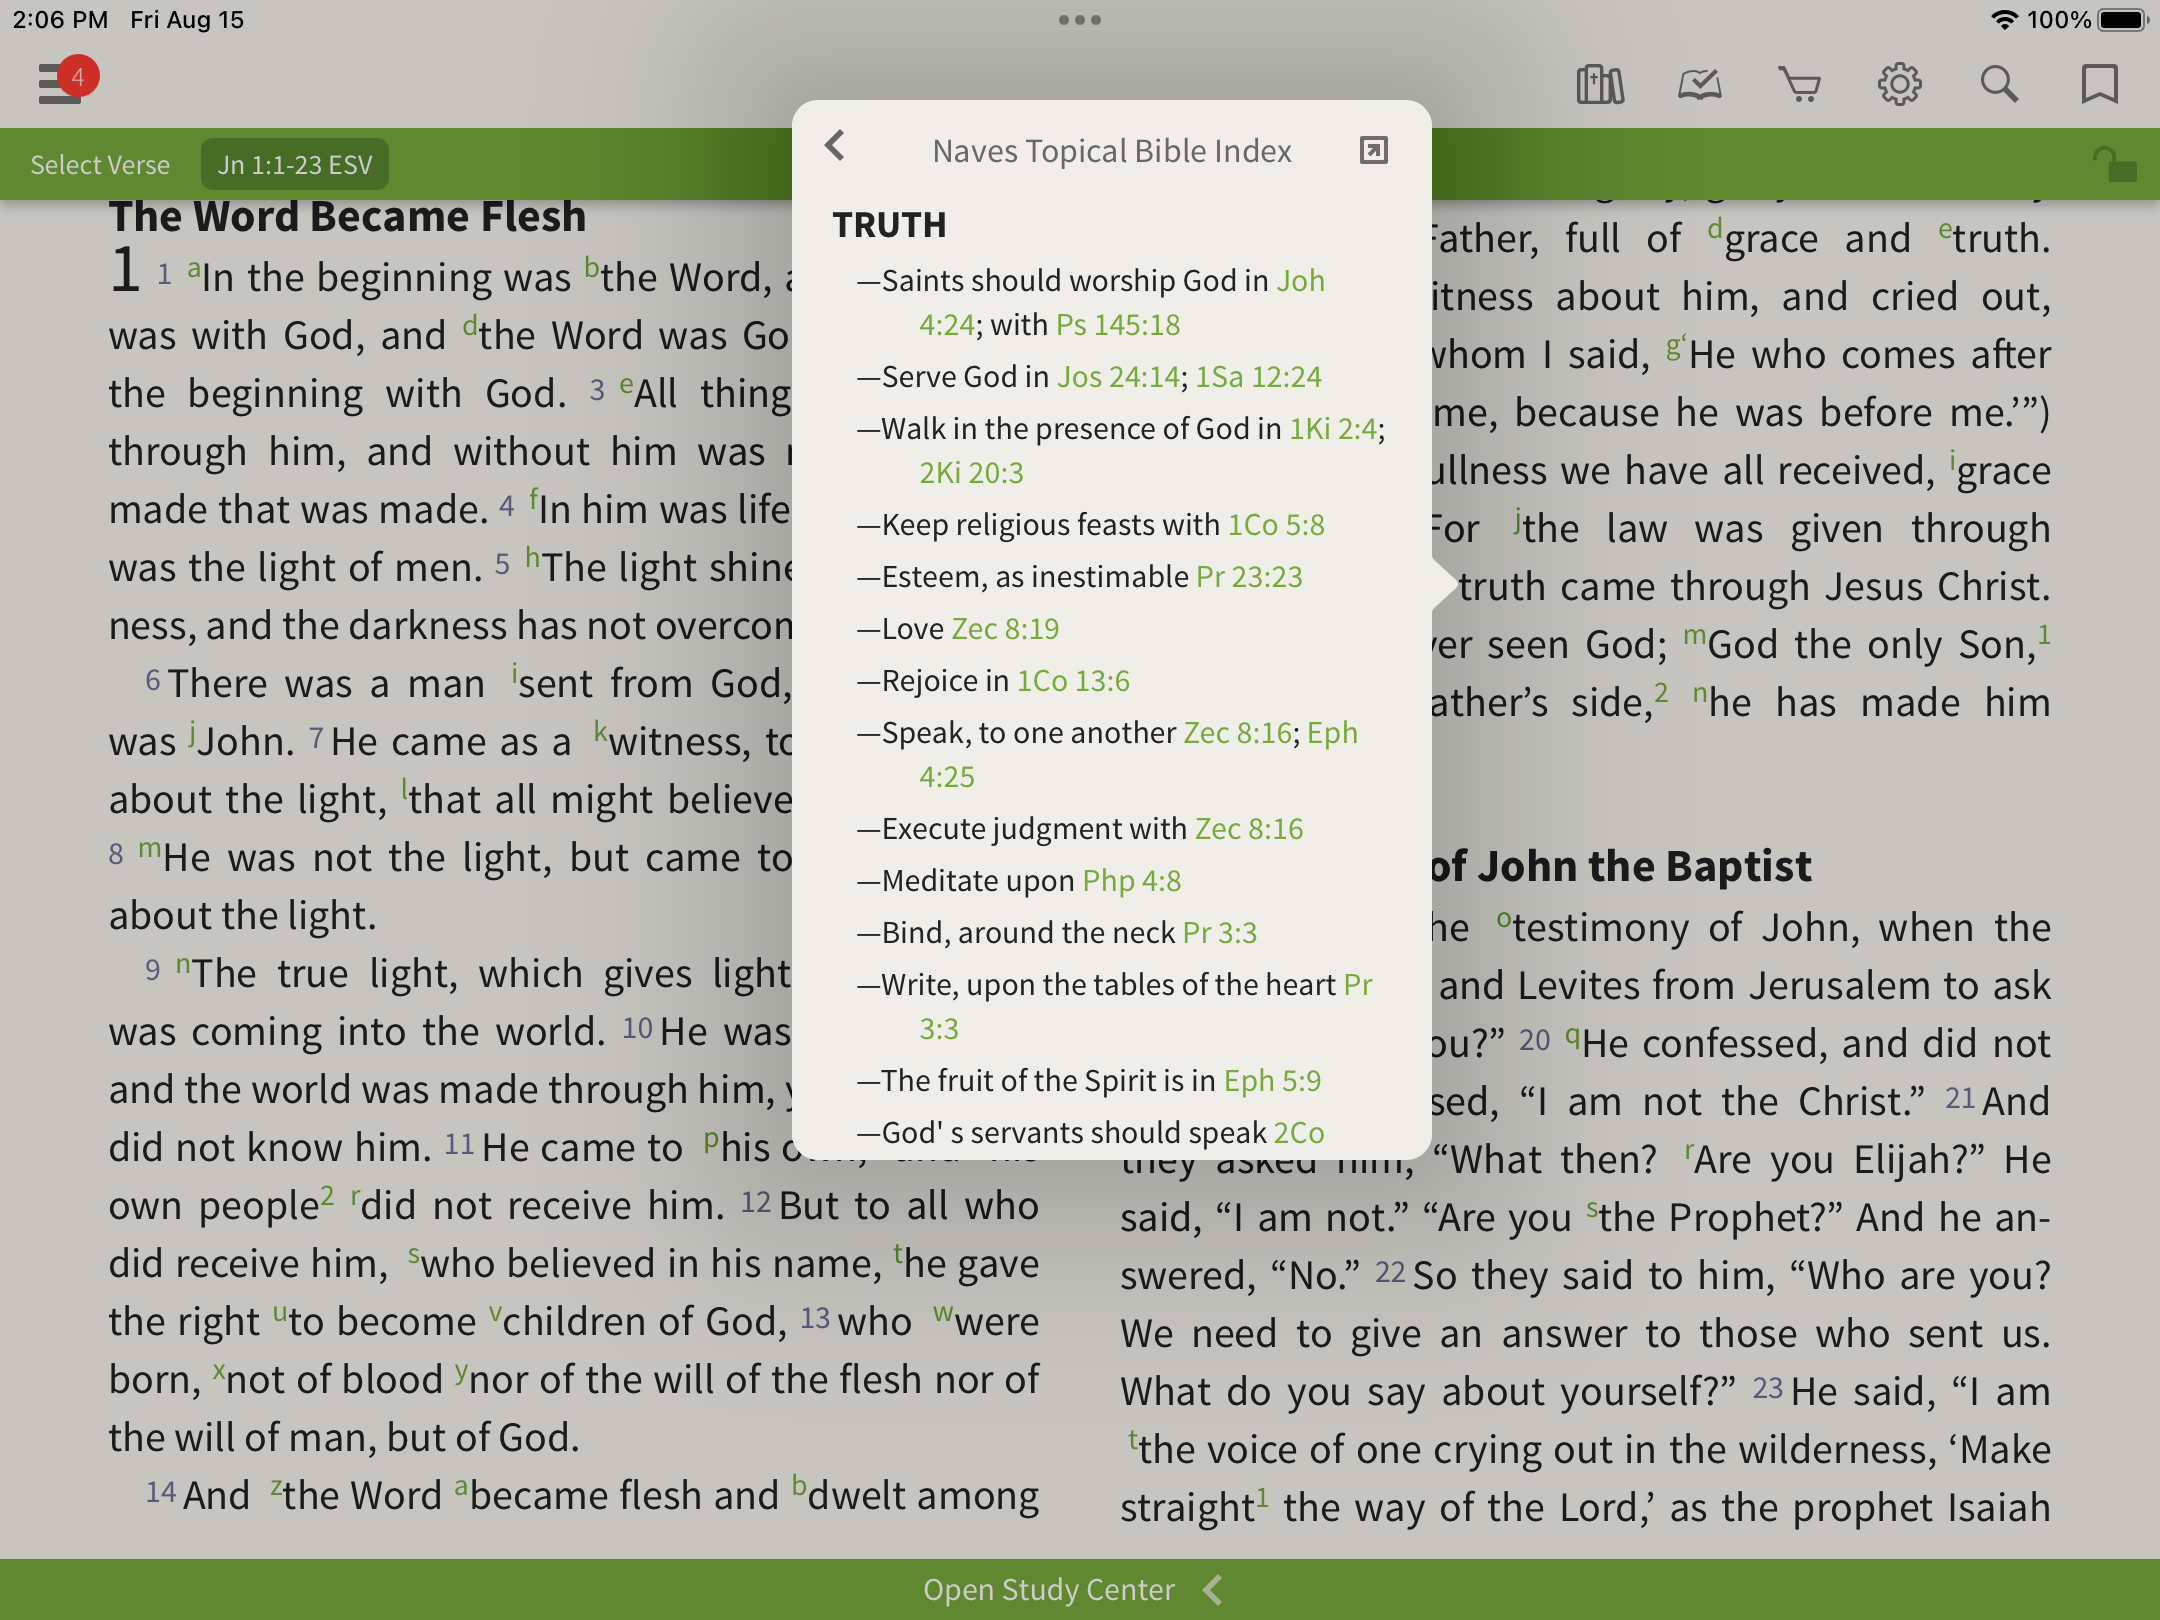Open the reading plan icon
The height and width of the screenshot is (1620, 2160).
click(x=1700, y=85)
